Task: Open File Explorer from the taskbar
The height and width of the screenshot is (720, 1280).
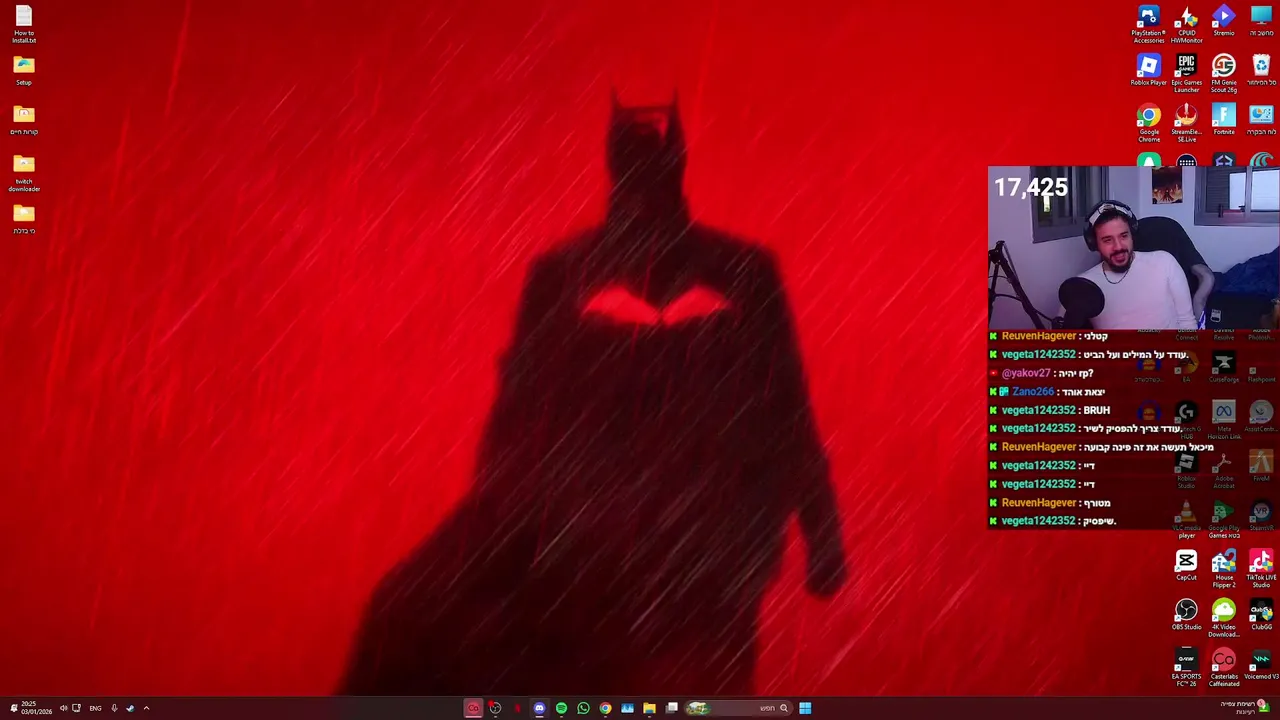Action: click(x=649, y=708)
